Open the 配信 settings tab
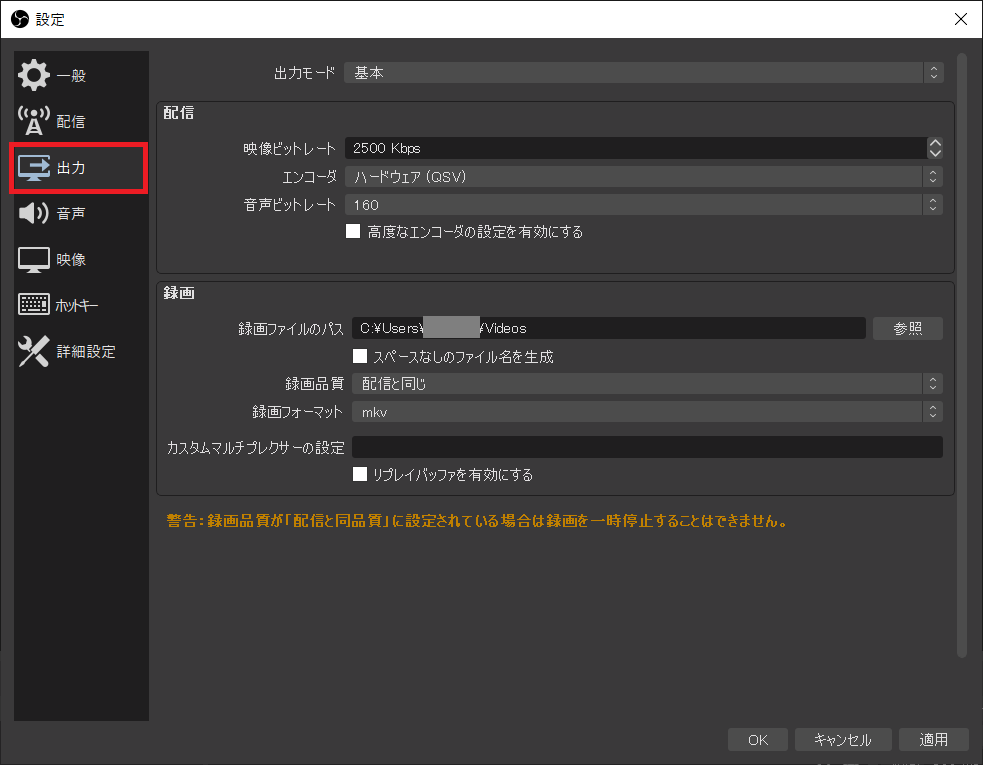Viewport: 983px width, 765px height. 81,121
